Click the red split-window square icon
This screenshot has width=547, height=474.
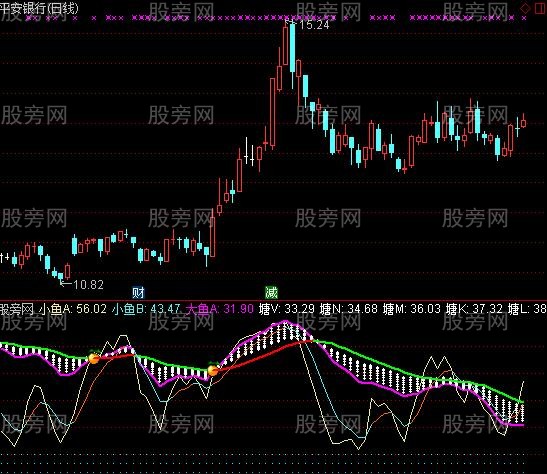[540, 8]
